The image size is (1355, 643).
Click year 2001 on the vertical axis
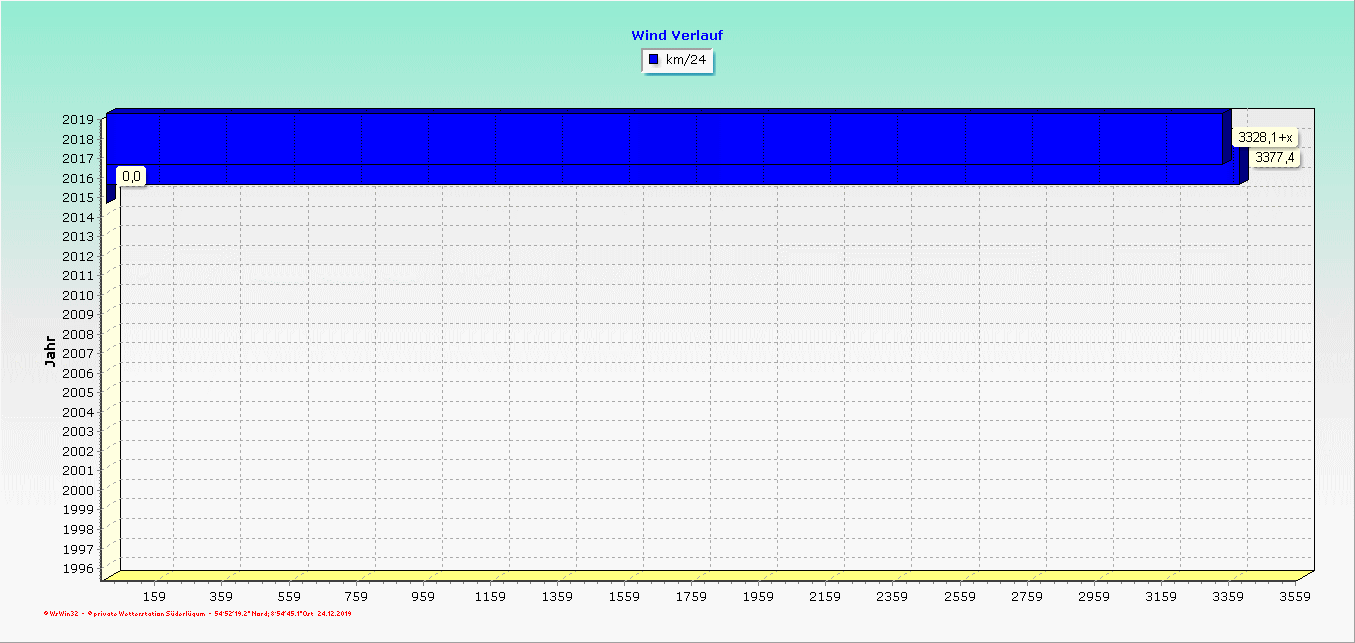tap(78, 471)
